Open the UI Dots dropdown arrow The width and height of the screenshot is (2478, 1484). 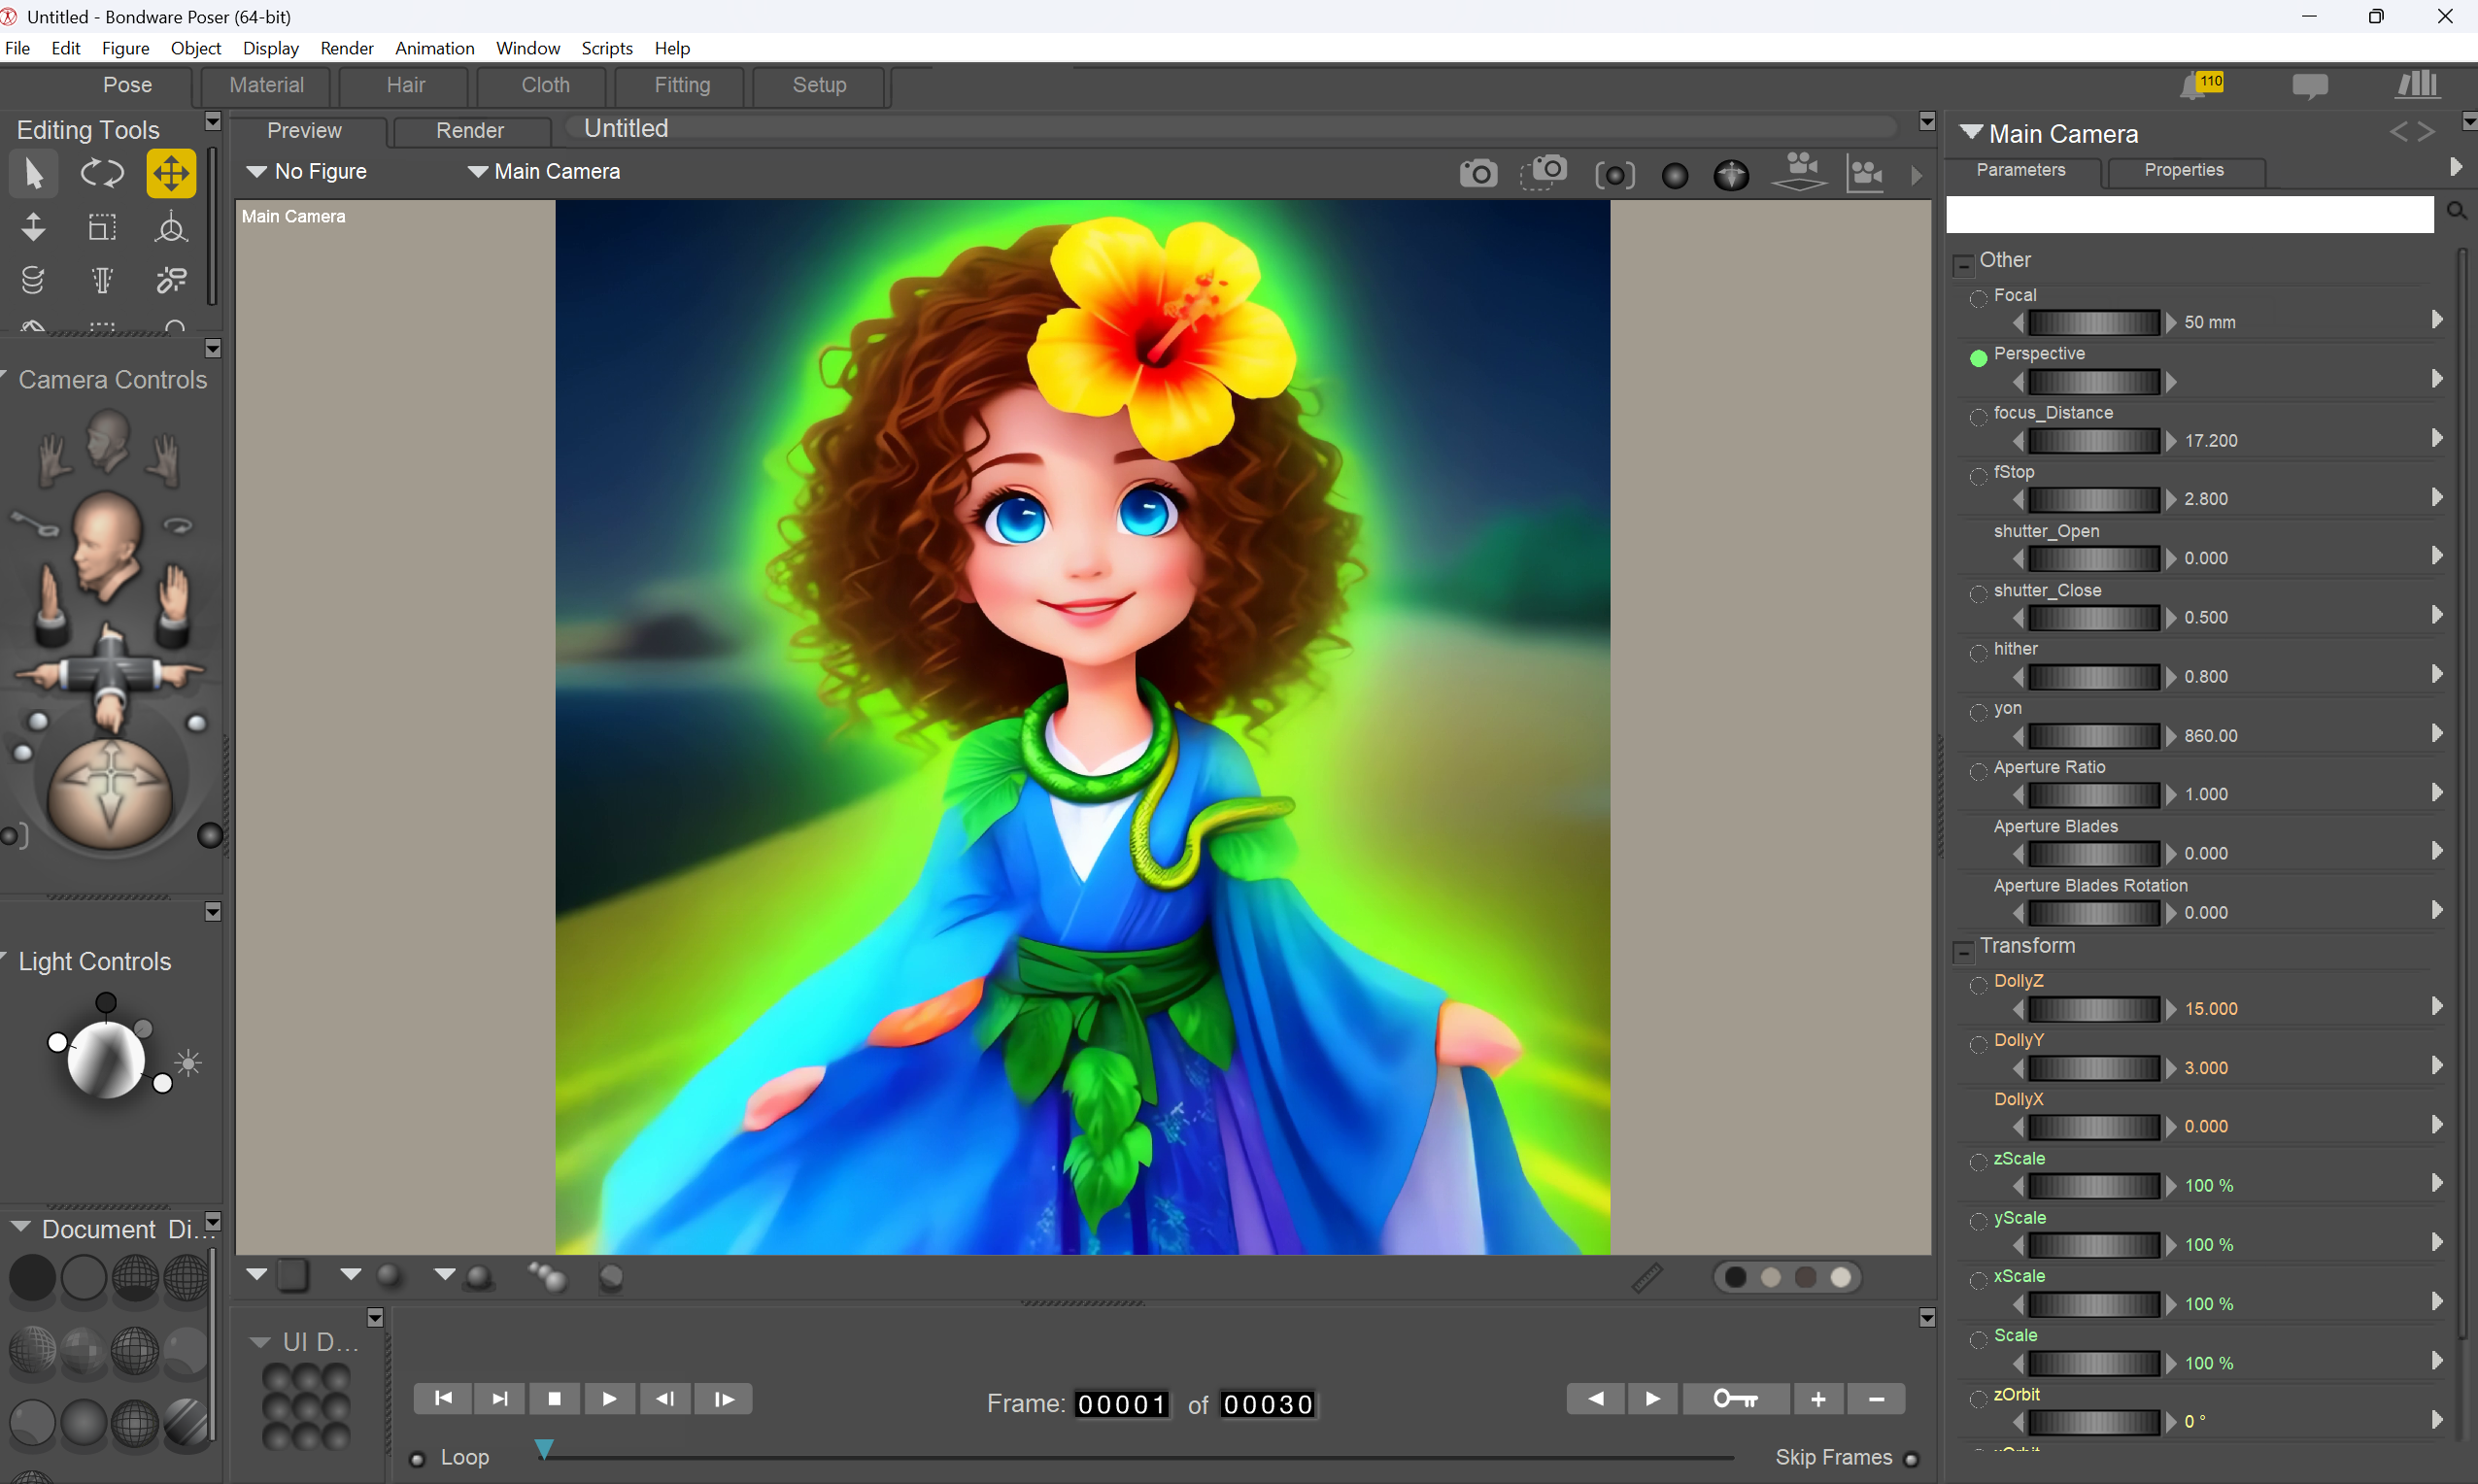[x=260, y=1342]
